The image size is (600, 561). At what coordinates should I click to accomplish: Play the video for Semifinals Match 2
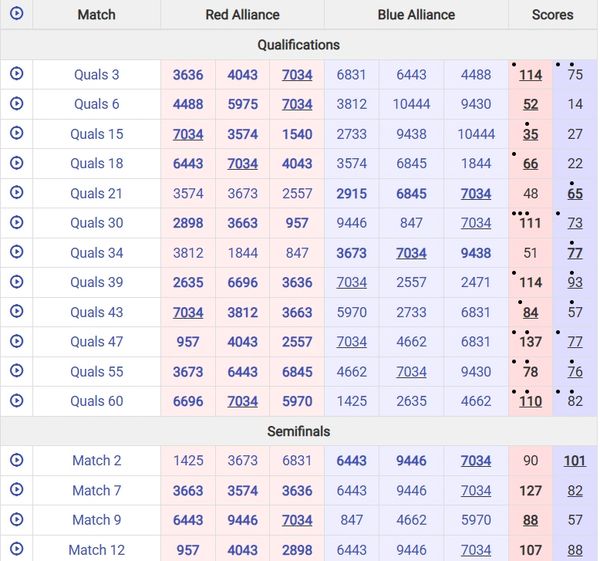(17, 461)
